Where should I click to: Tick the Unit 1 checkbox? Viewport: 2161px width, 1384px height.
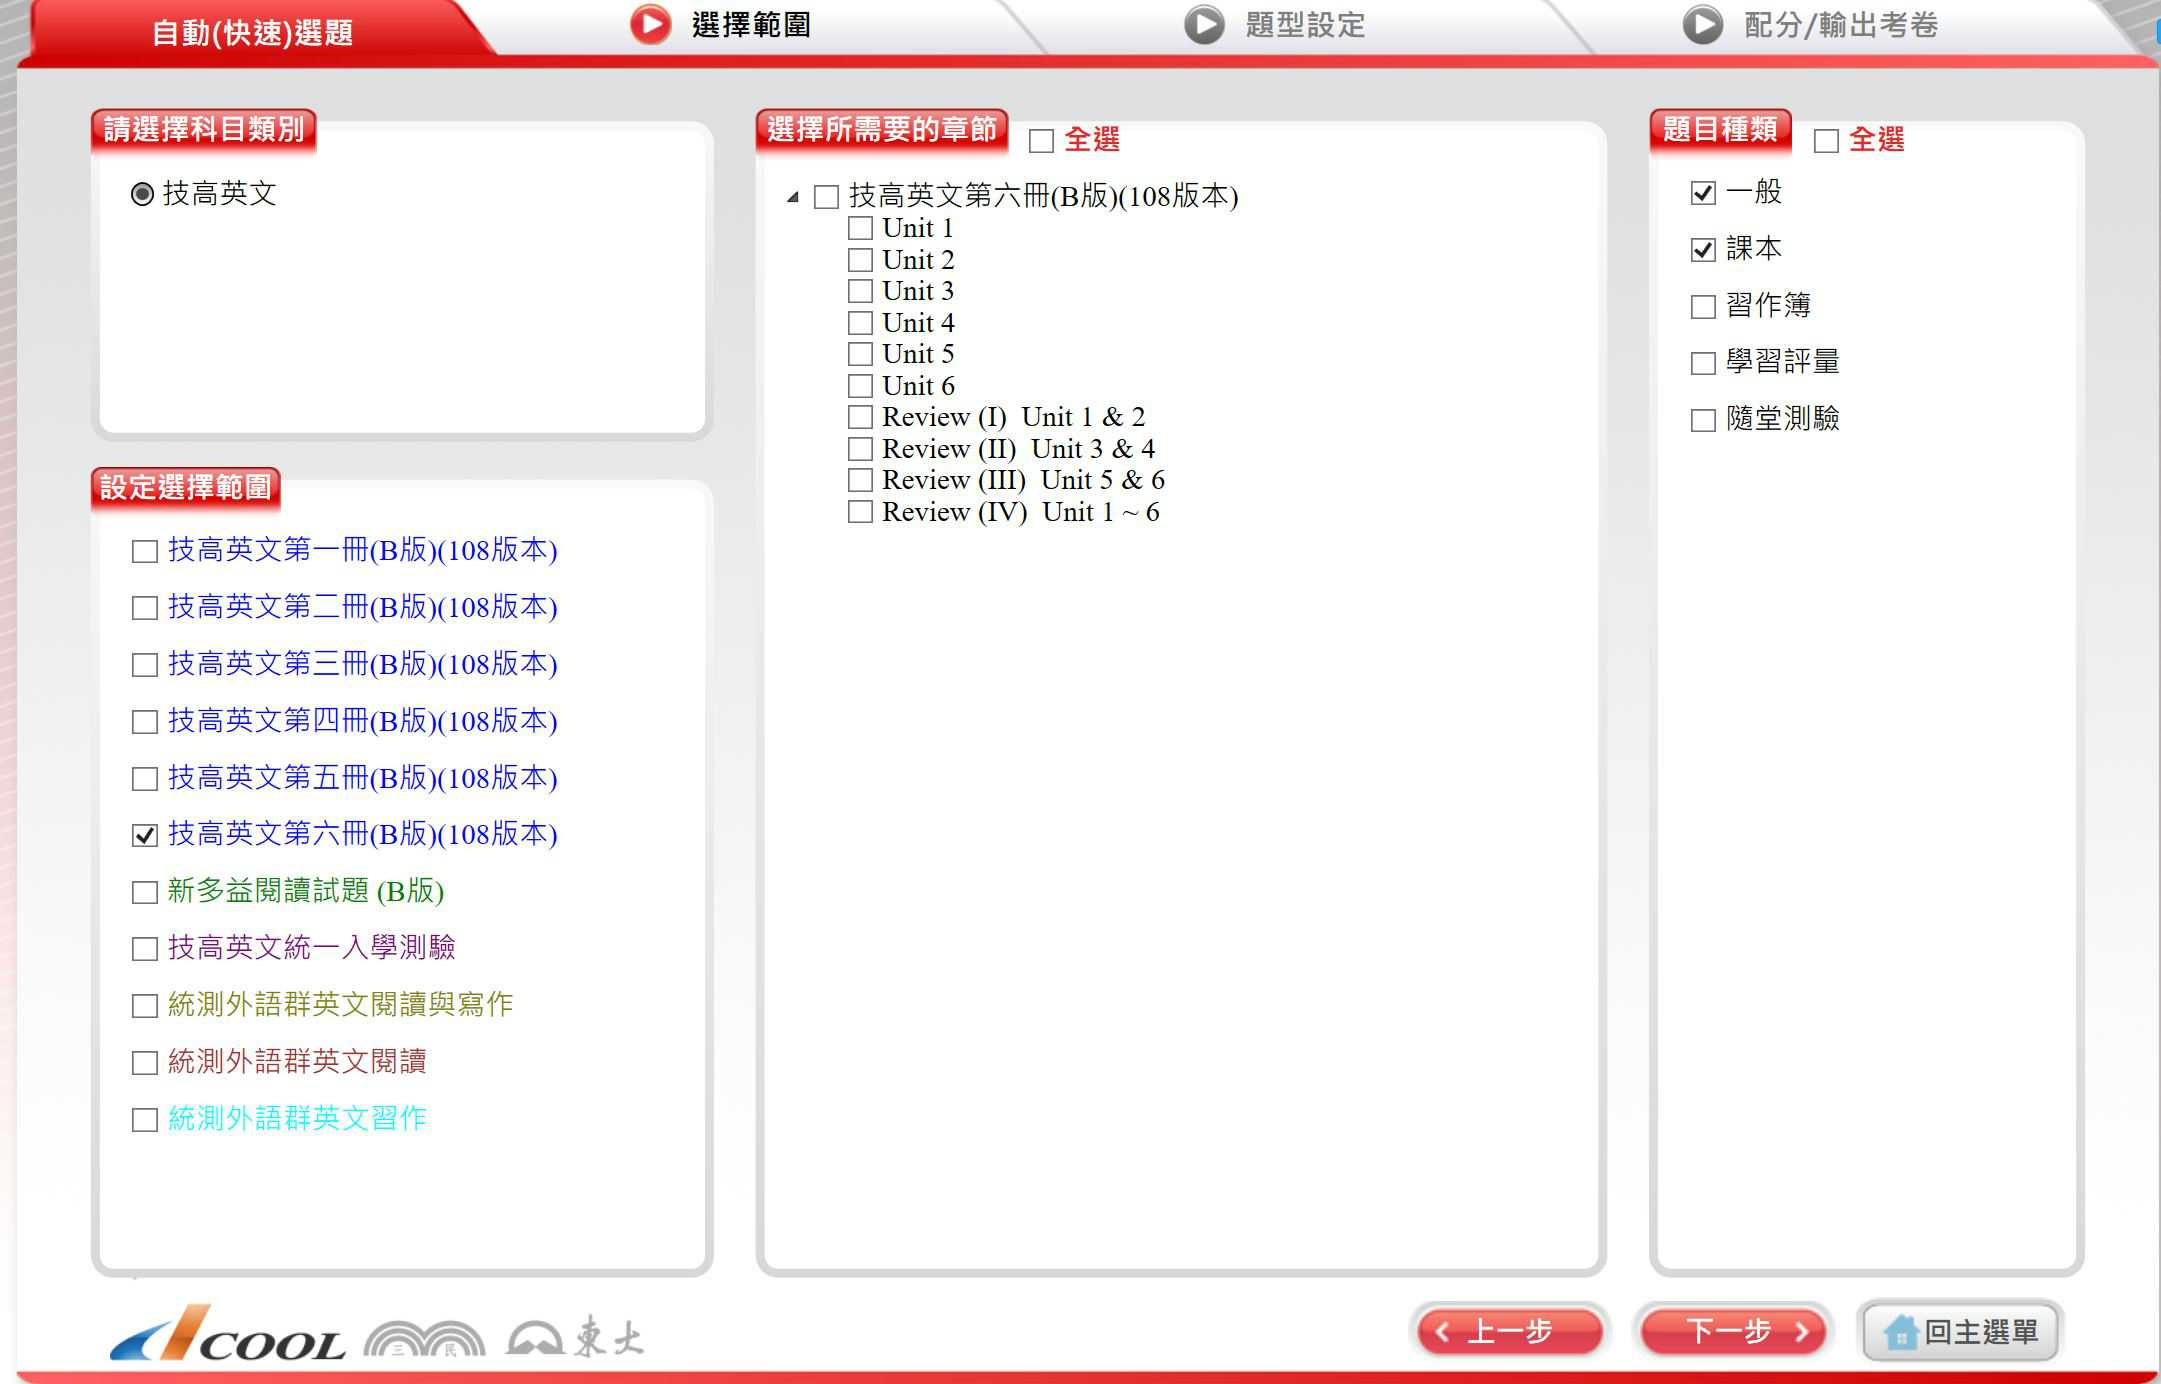point(860,228)
